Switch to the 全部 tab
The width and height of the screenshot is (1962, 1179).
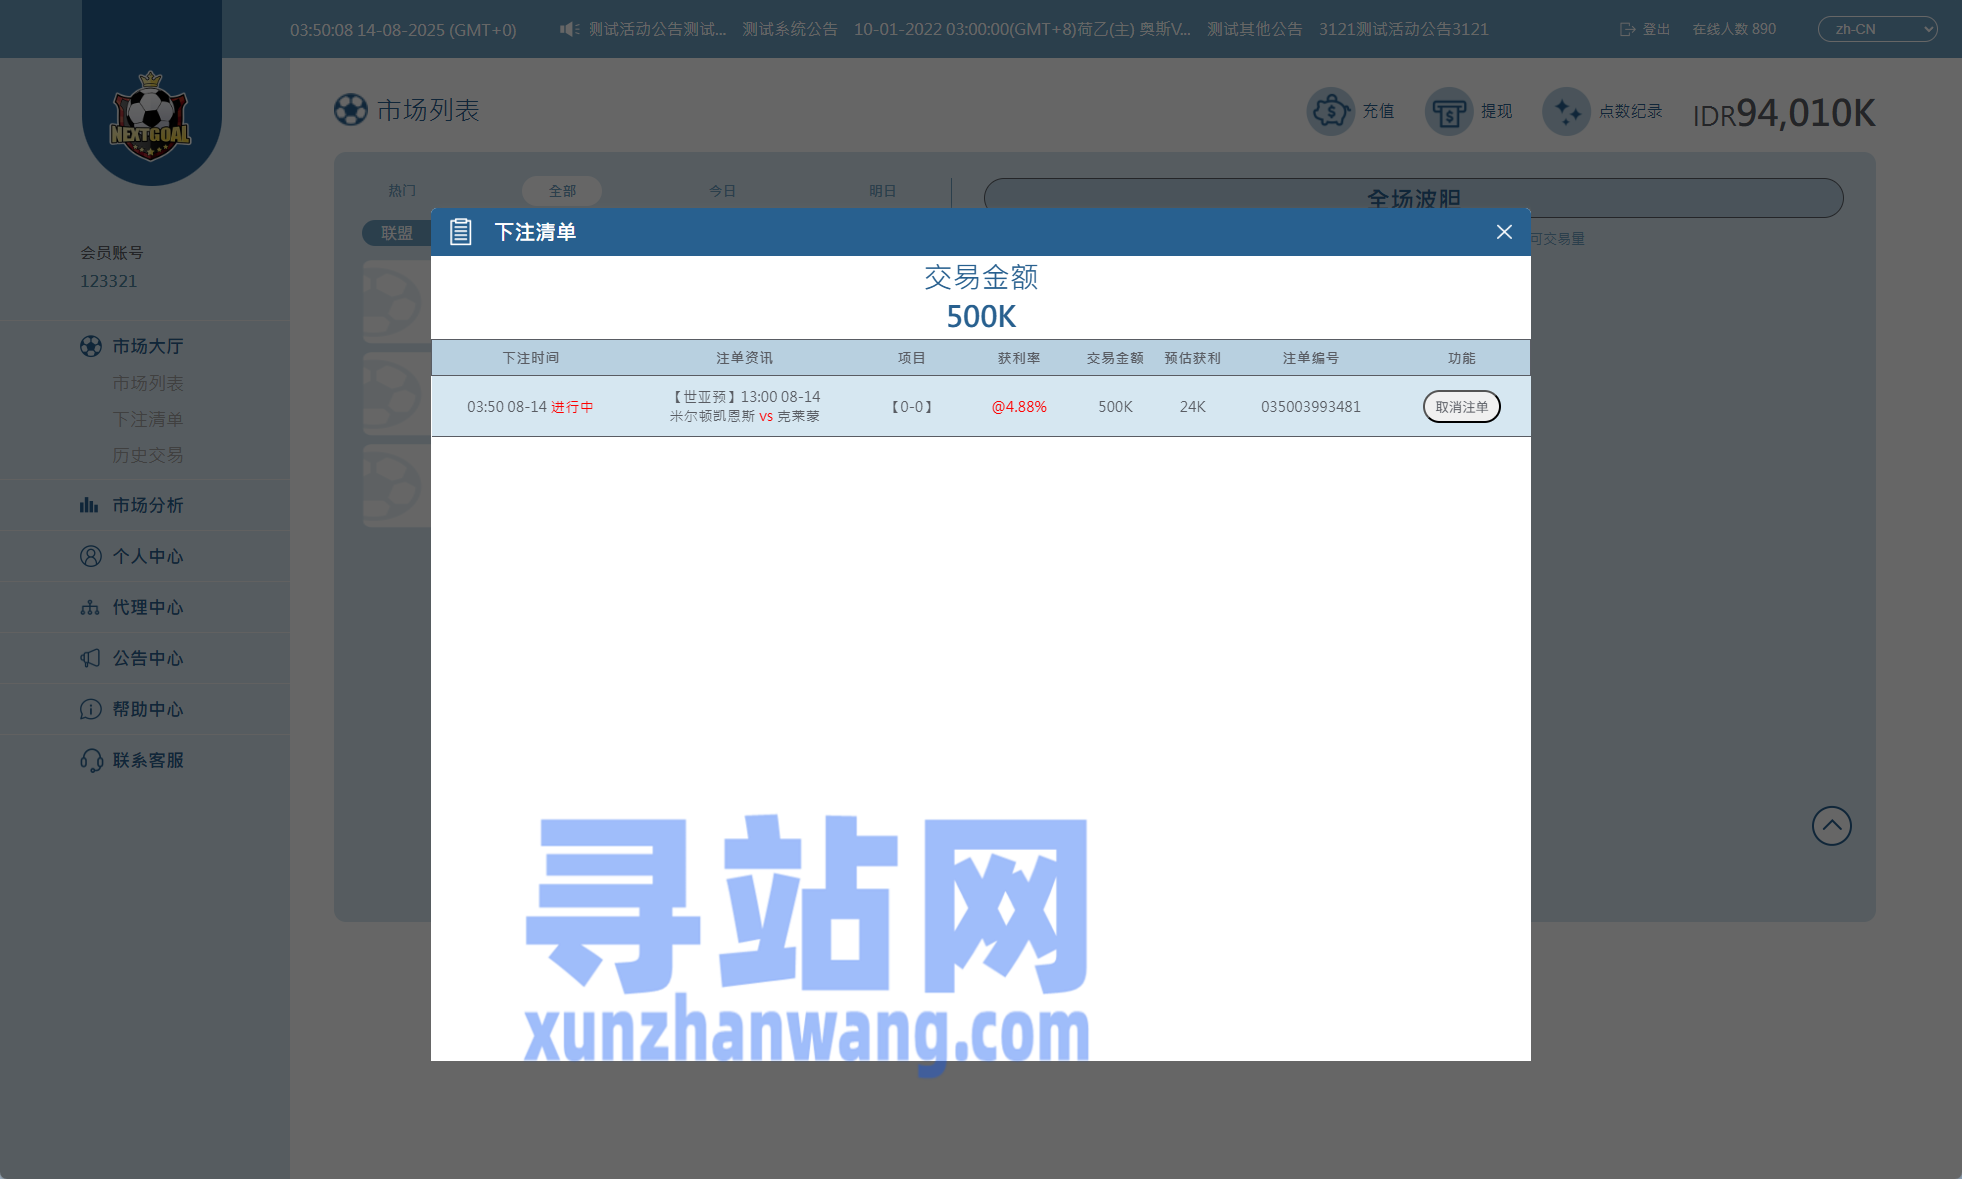click(x=562, y=191)
